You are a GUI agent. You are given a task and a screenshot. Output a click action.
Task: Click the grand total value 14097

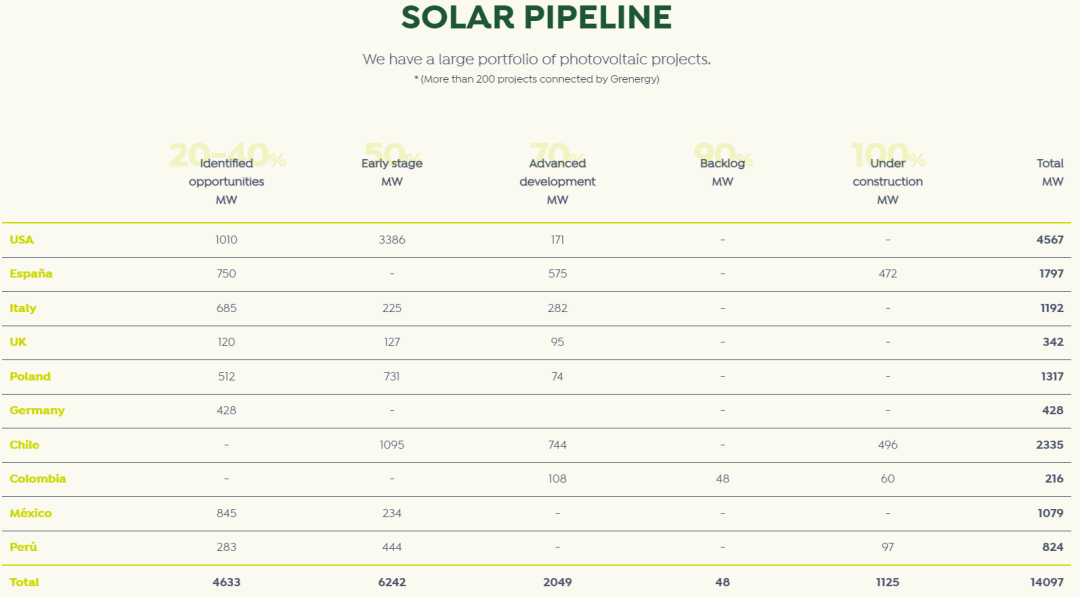click(x=1047, y=582)
